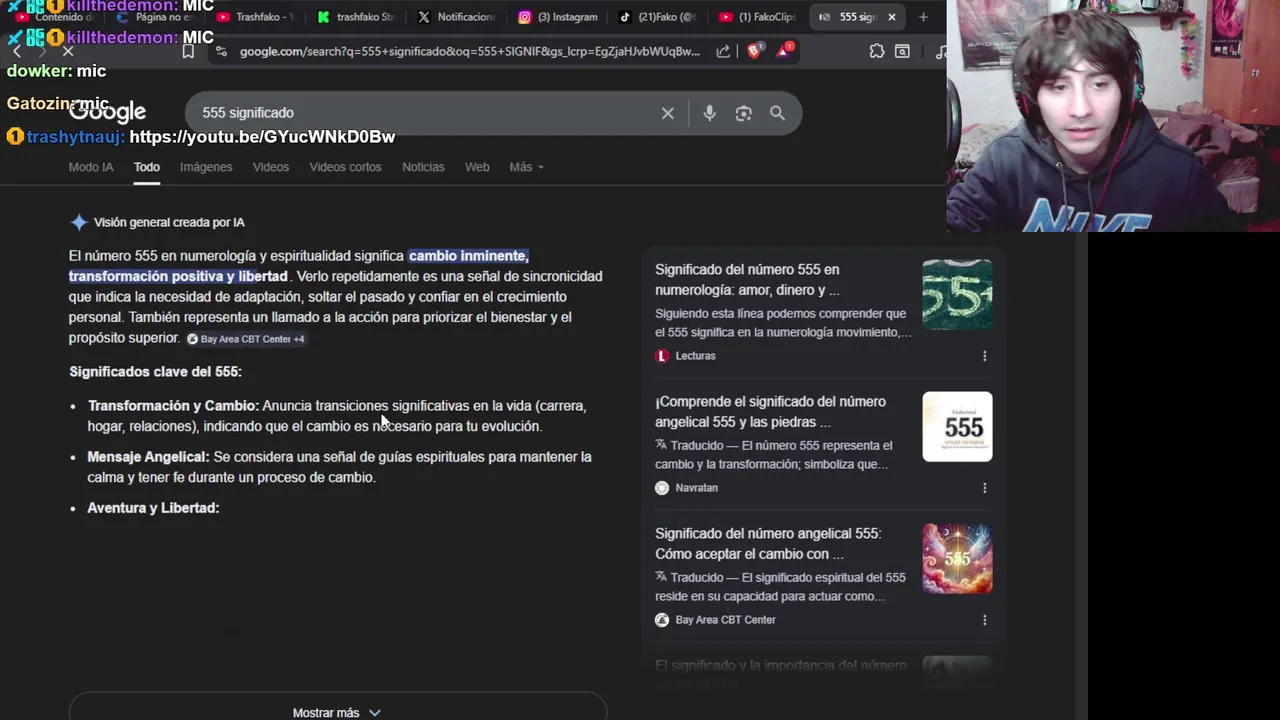Viewport: 1280px width, 720px height.
Task: Click the Significados clave del 555 heading
Action: (155, 372)
